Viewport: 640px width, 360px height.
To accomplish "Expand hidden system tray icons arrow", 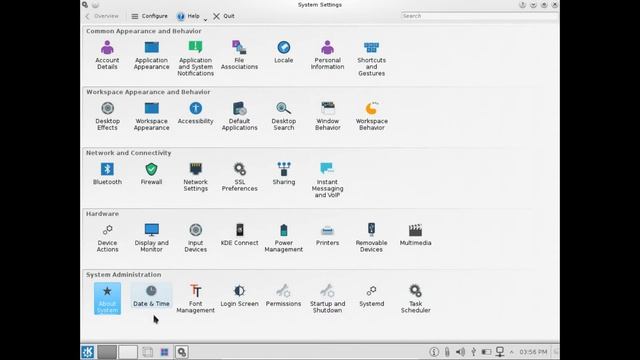I will tap(511, 352).
